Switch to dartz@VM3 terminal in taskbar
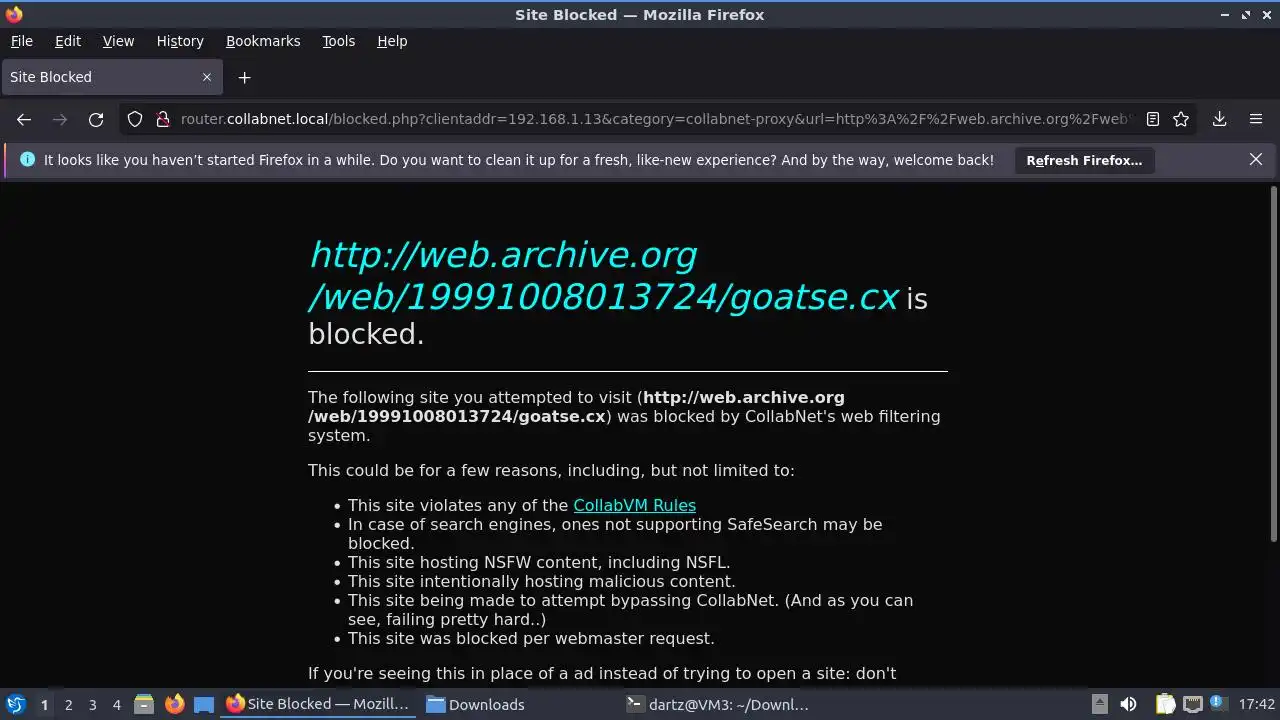This screenshot has width=1280, height=720. [720, 704]
